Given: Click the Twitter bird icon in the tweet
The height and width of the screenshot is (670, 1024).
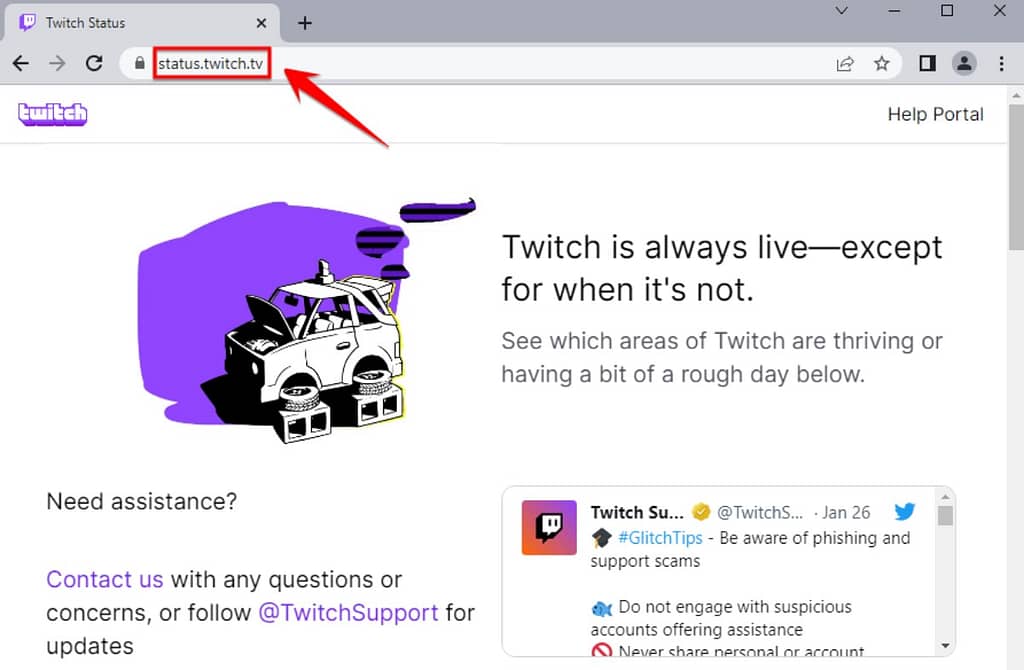Looking at the screenshot, I should pos(904,512).
